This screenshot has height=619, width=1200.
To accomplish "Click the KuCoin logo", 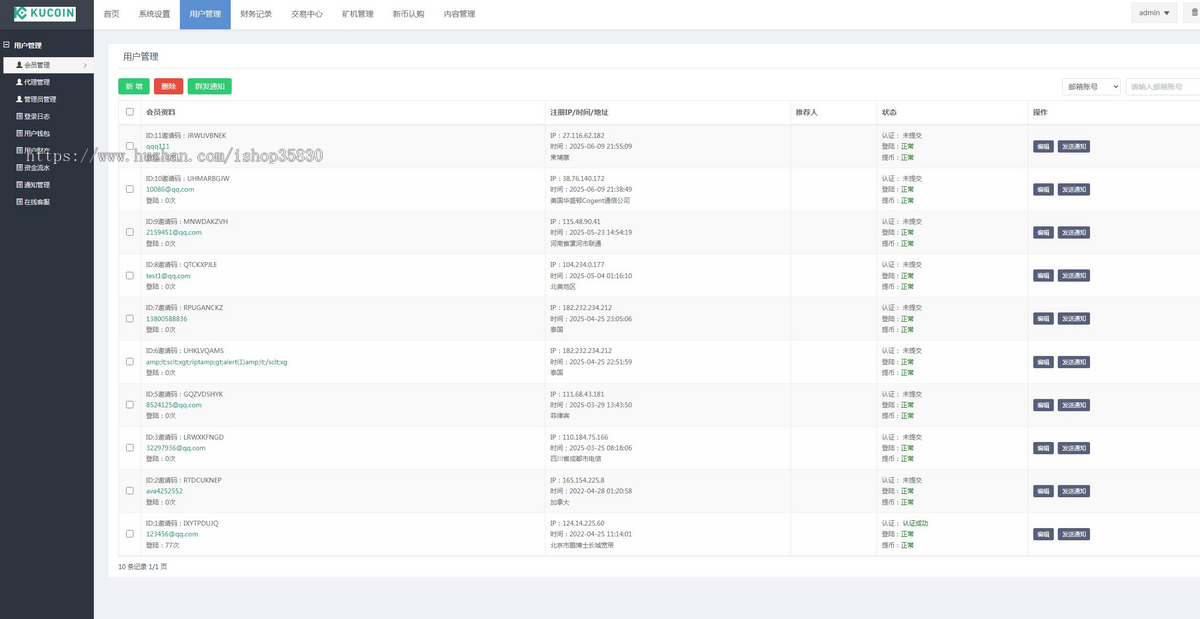I will pyautogui.click(x=47, y=14).
